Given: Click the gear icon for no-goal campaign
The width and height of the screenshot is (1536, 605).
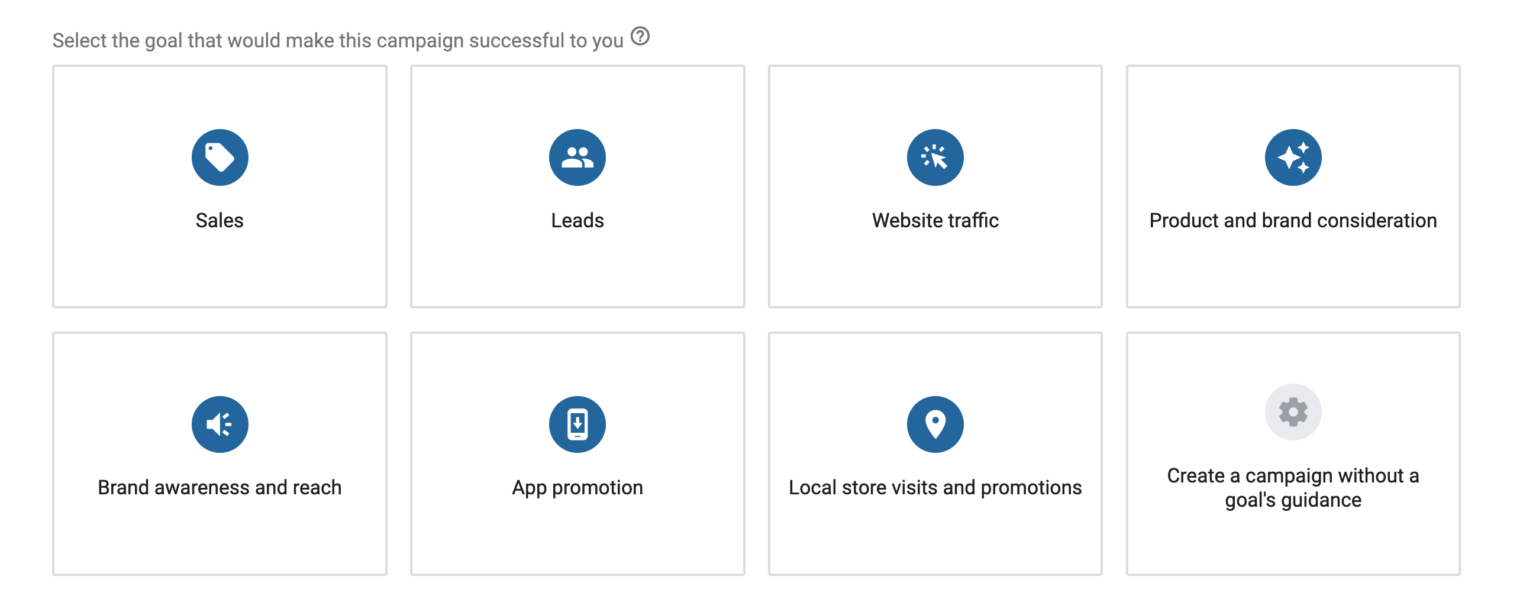Looking at the screenshot, I should pos(1293,411).
